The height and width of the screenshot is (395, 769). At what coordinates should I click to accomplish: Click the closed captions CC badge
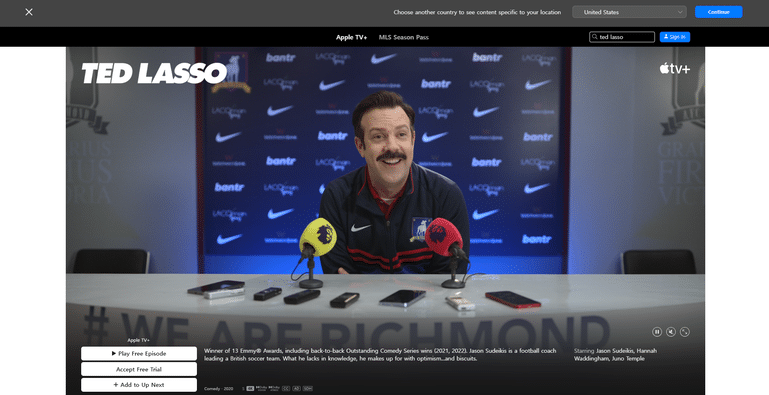(286, 389)
